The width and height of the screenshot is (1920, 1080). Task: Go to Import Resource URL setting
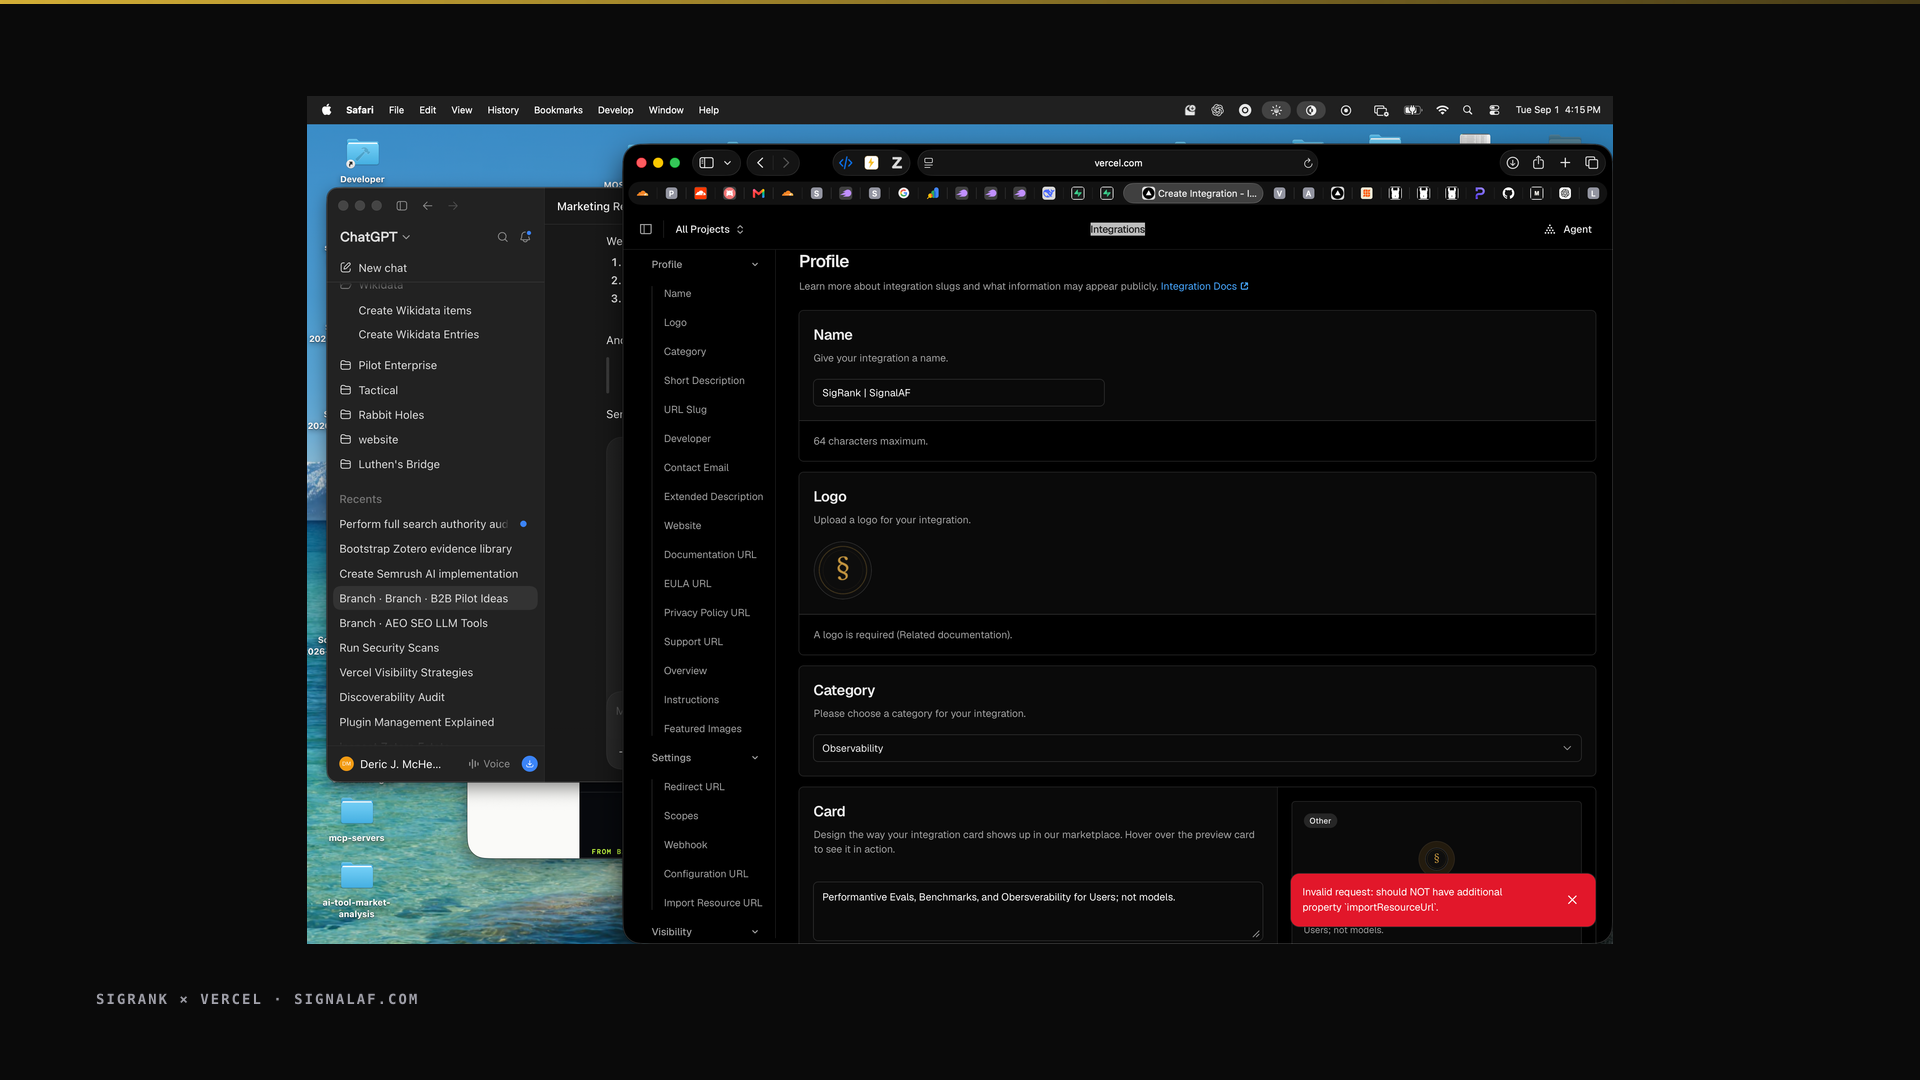(712, 903)
